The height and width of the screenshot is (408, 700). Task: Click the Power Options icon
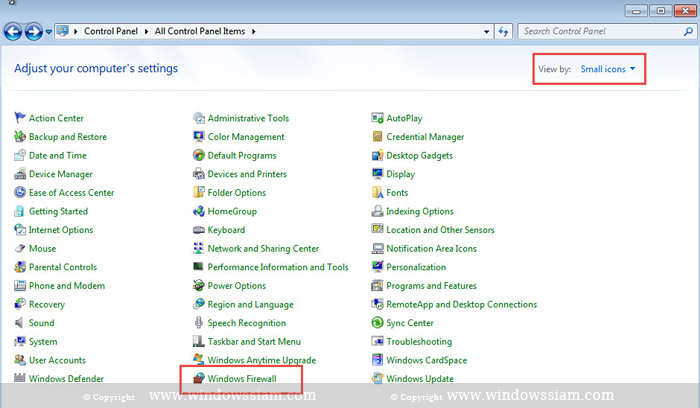point(199,286)
